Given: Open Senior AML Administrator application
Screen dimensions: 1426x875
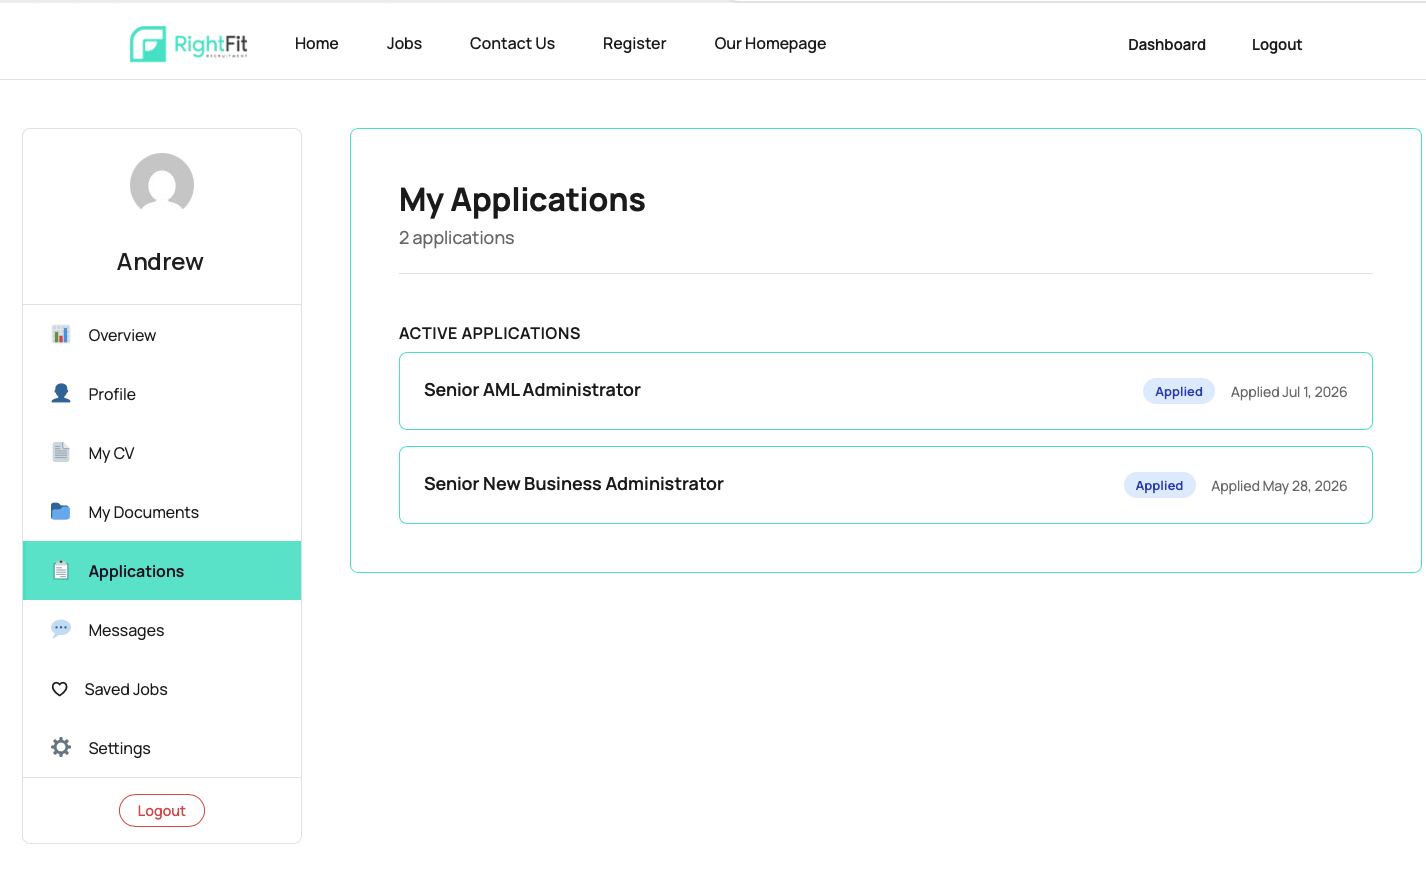Looking at the screenshot, I should click(886, 391).
